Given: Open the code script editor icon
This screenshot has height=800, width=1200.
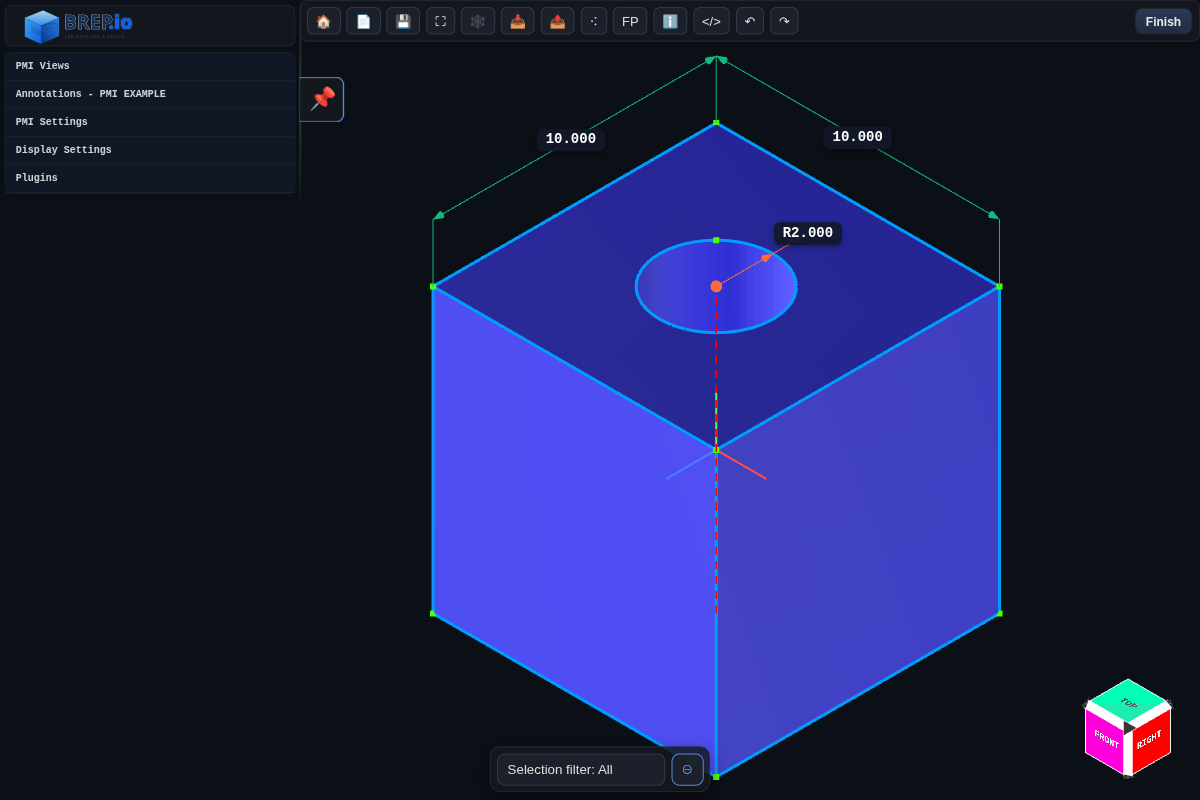Looking at the screenshot, I should (711, 21).
